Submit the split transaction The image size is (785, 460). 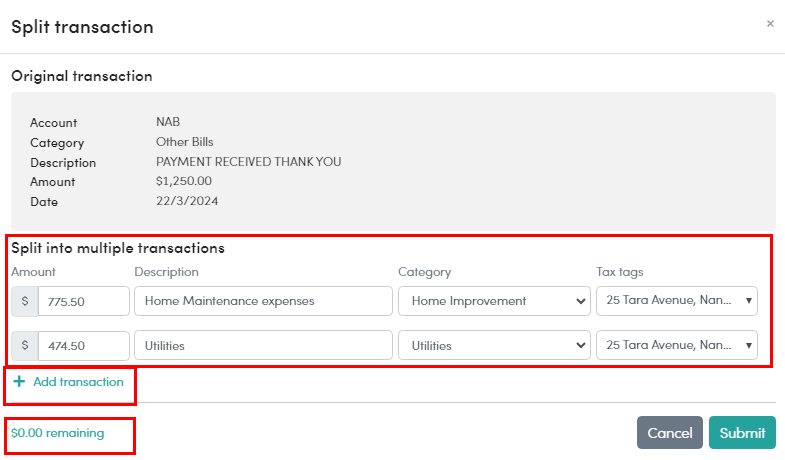[x=742, y=433]
